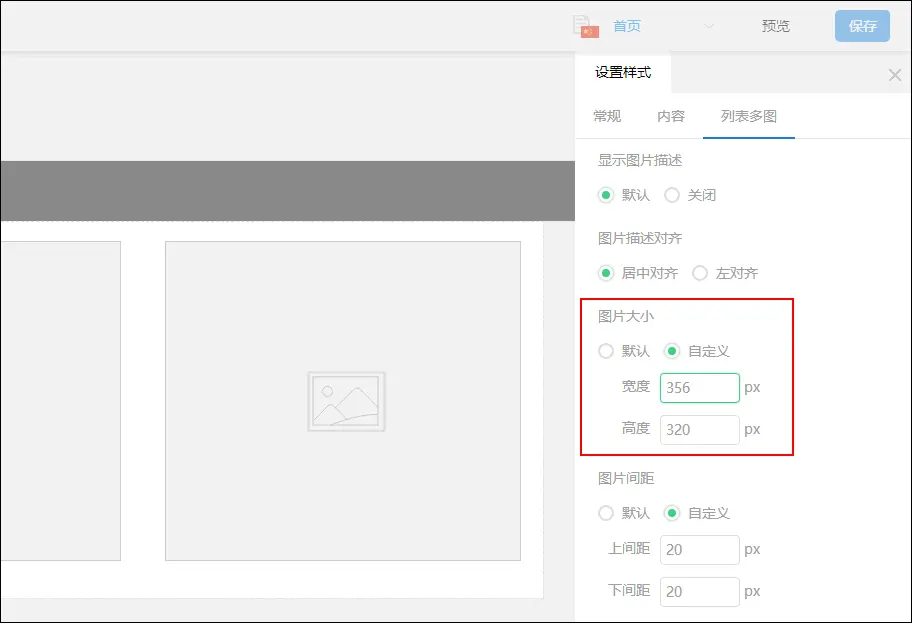Click the 上间距 input field
The image size is (912, 623).
coord(699,550)
